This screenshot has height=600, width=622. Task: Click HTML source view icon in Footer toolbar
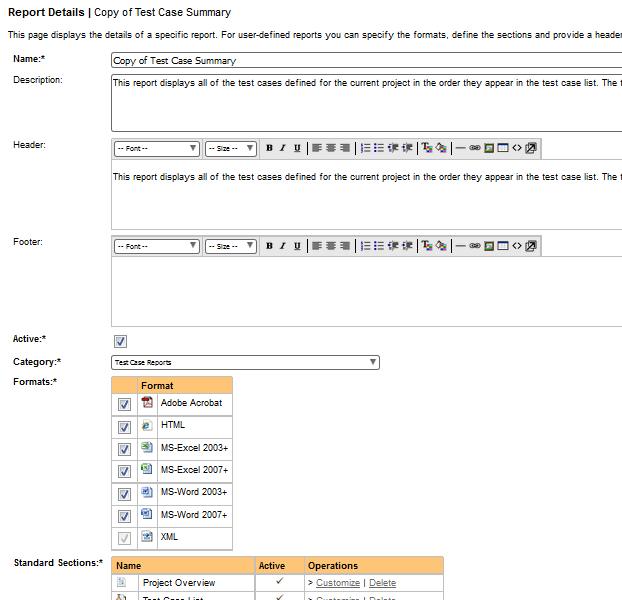pyautogui.click(x=517, y=246)
